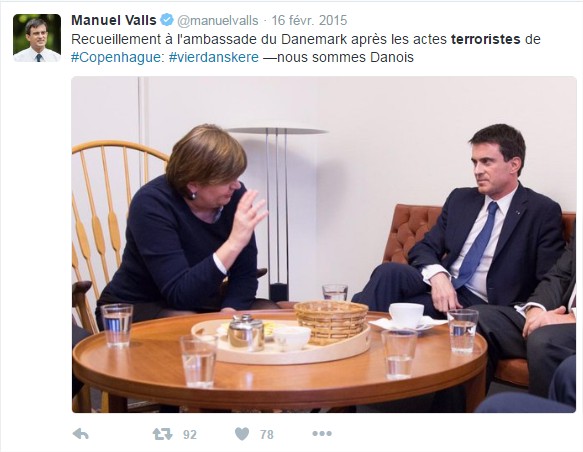Open the Manuel Valls display name link

click(114, 20)
